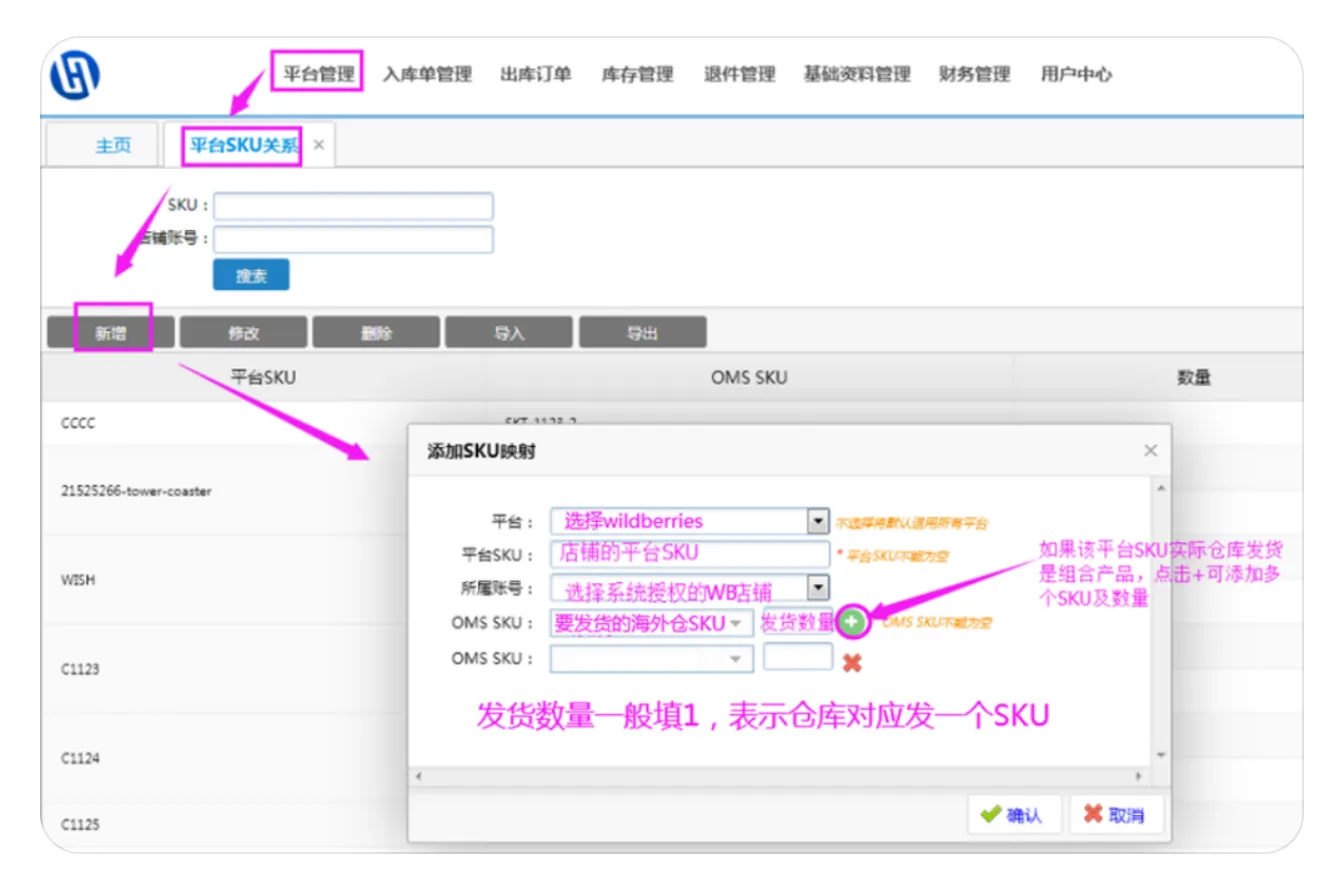The width and height of the screenshot is (1344, 890).
Task: Click green plus icon to add SKU row
Action: pos(851,622)
